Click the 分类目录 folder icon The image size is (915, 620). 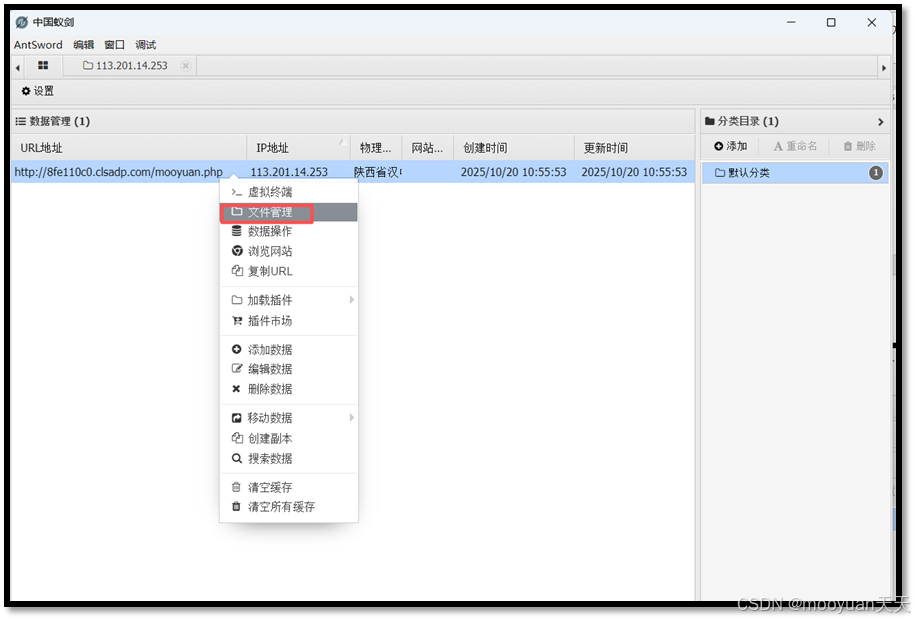[x=710, y=121]
